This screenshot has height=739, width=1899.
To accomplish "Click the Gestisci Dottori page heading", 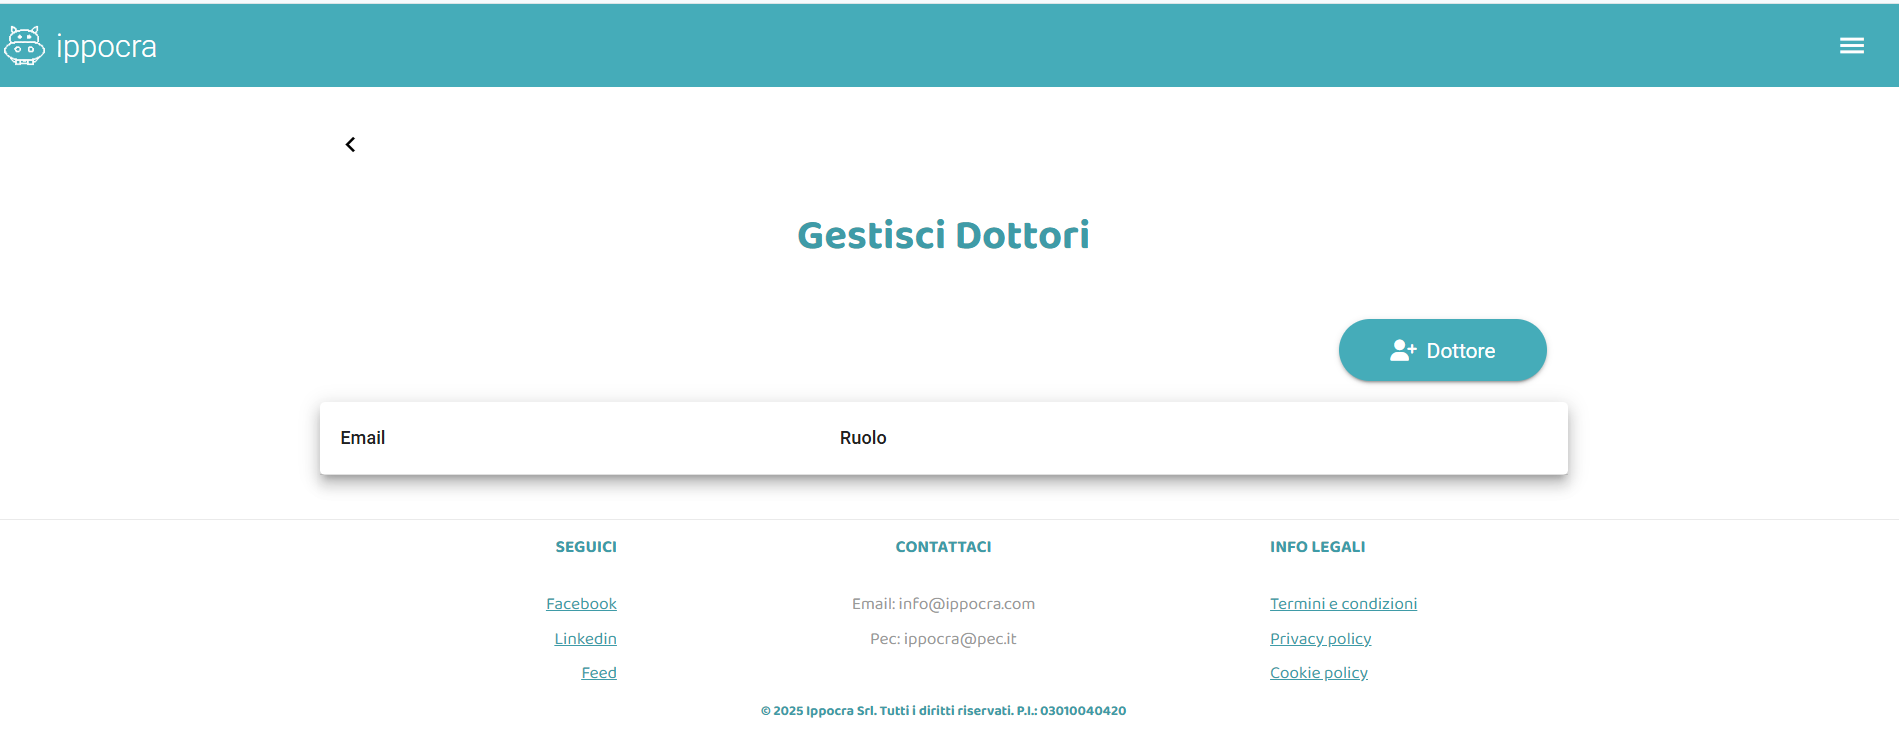I will tap(943, 236).
